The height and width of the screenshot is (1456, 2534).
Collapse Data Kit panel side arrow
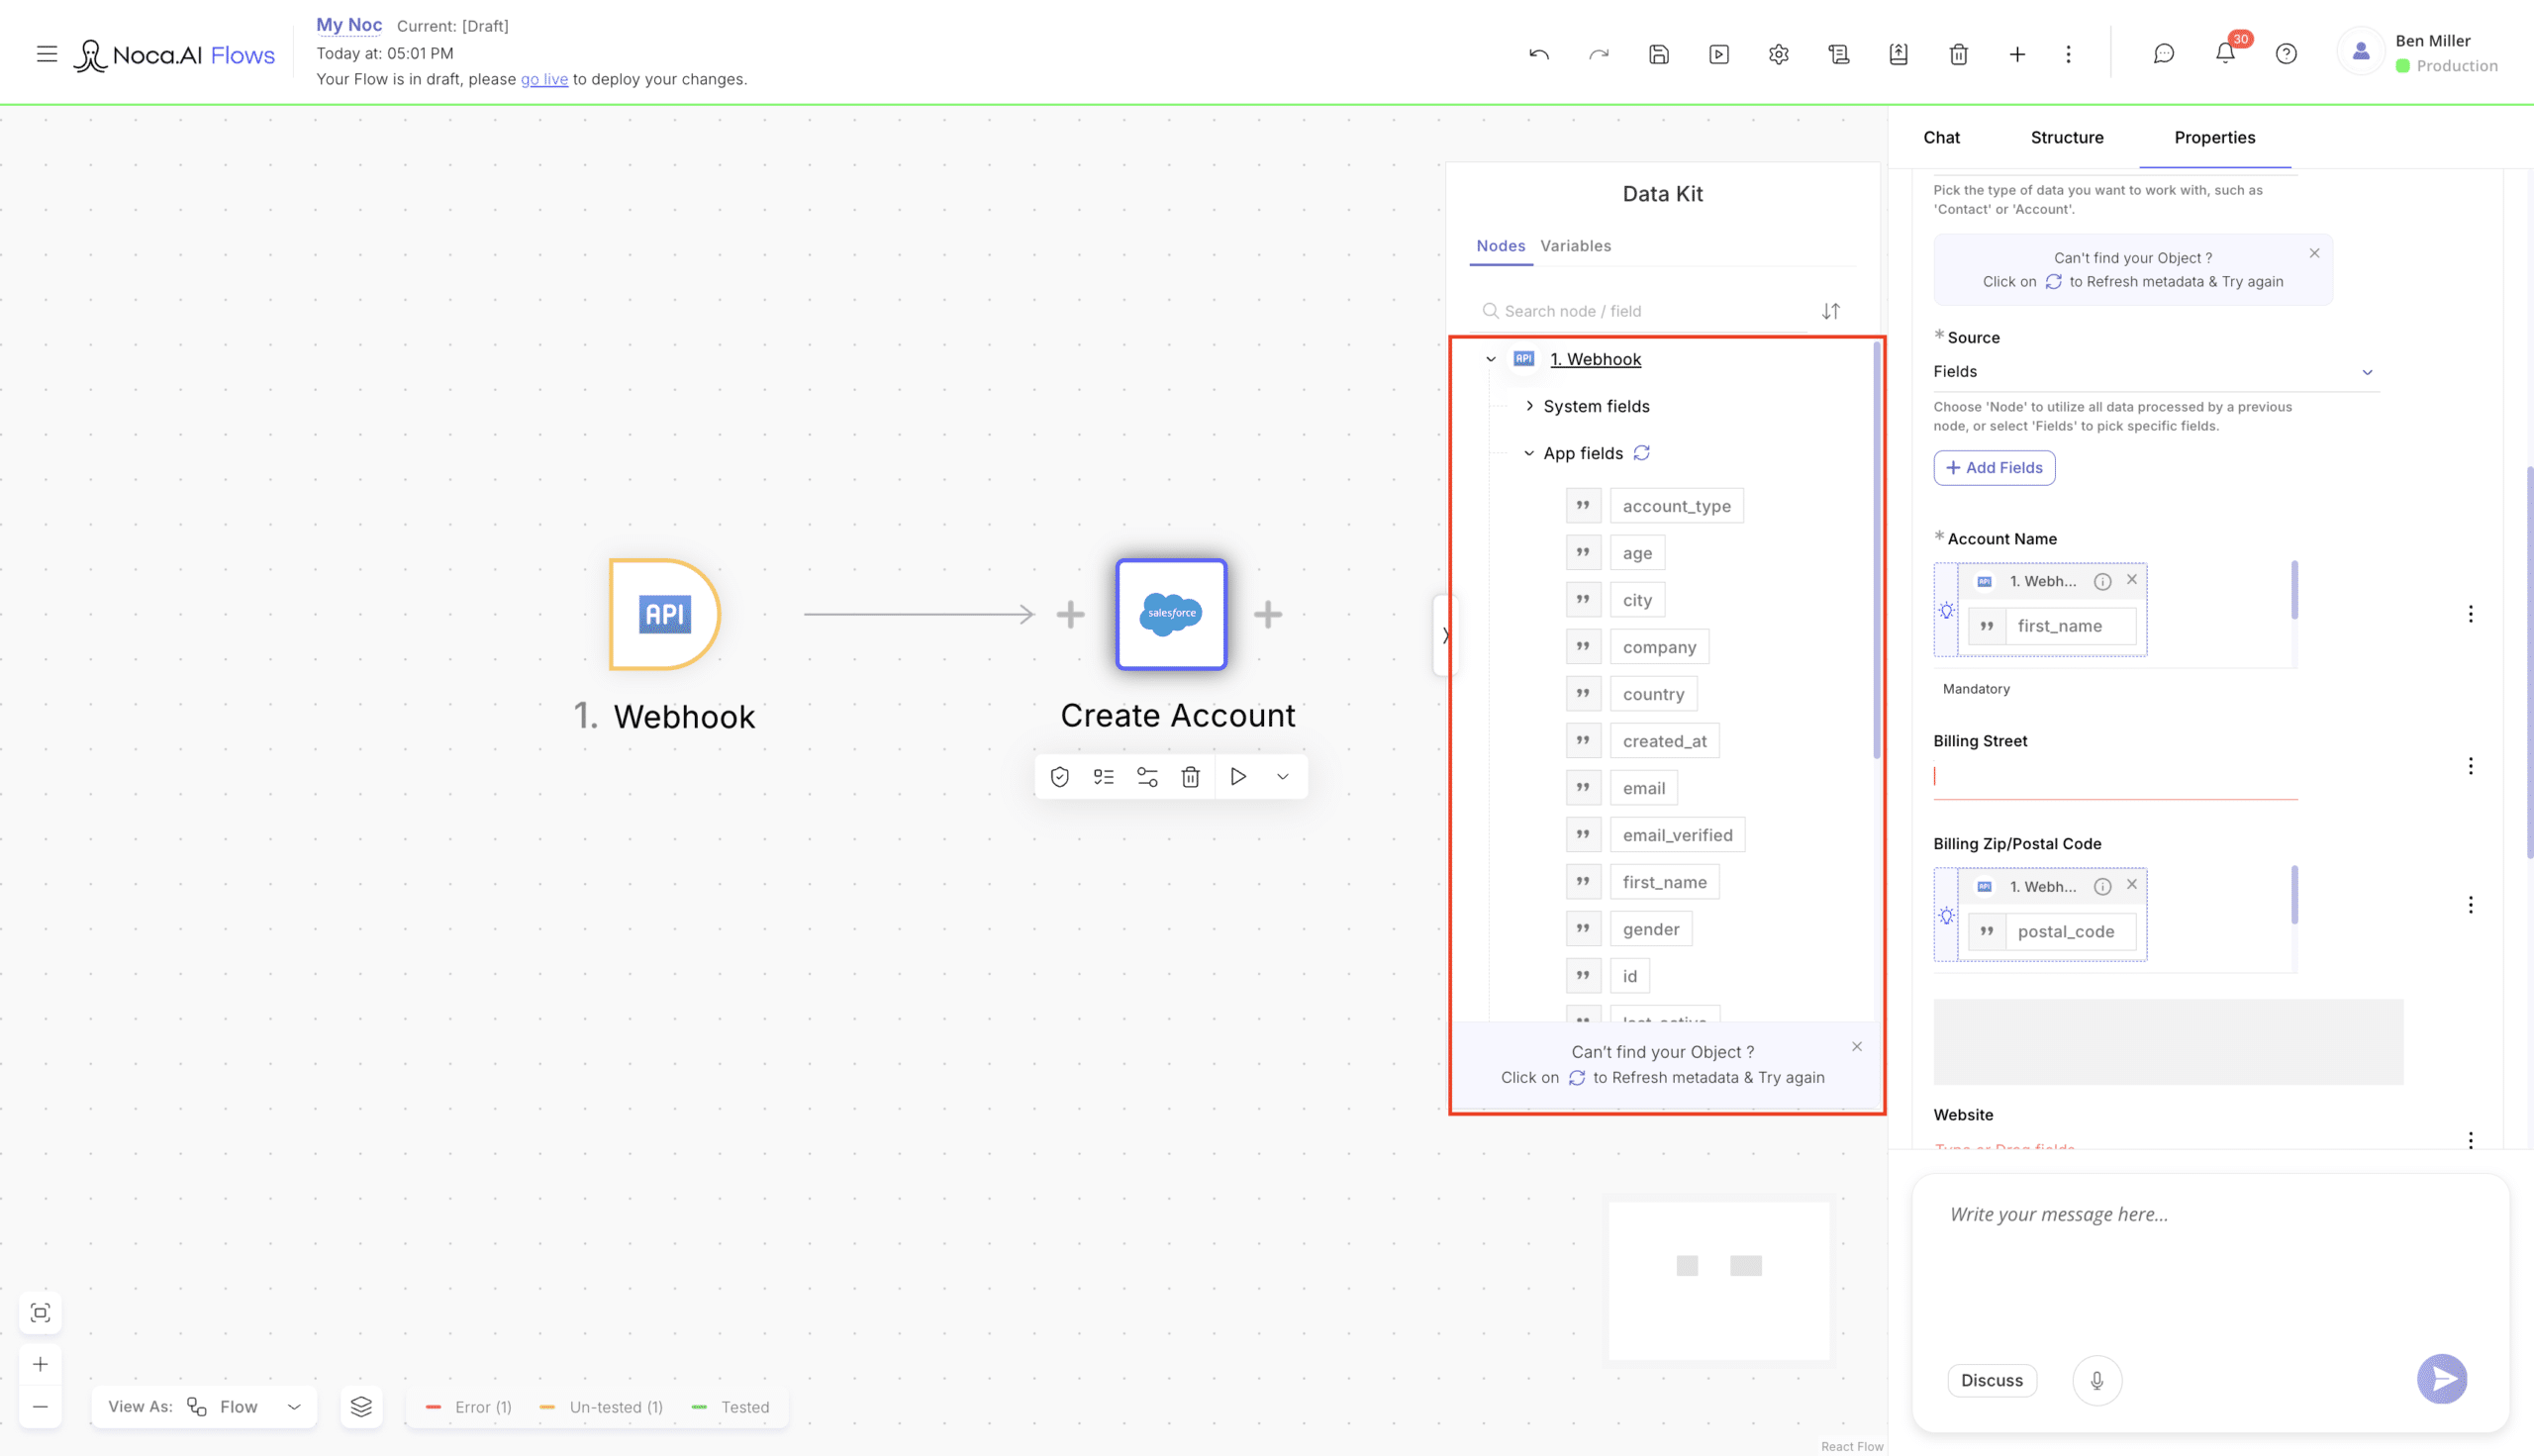[x=1445, y=635]
